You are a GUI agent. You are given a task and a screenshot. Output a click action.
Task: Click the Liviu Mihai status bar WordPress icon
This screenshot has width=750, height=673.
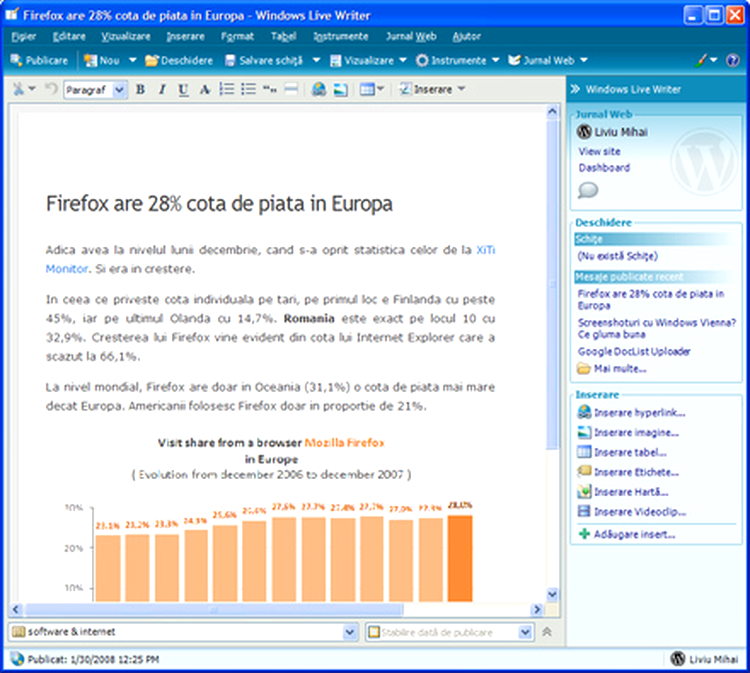[678, 659]
